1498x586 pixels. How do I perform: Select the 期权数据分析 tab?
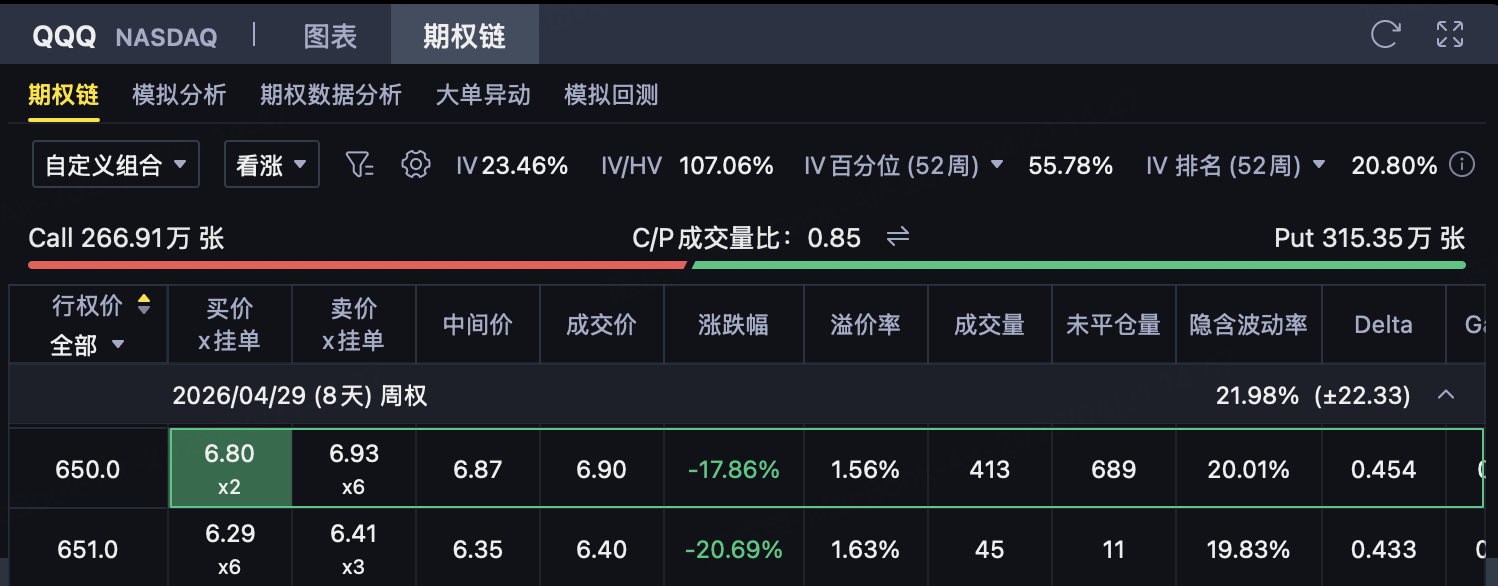tap(331, 95)
